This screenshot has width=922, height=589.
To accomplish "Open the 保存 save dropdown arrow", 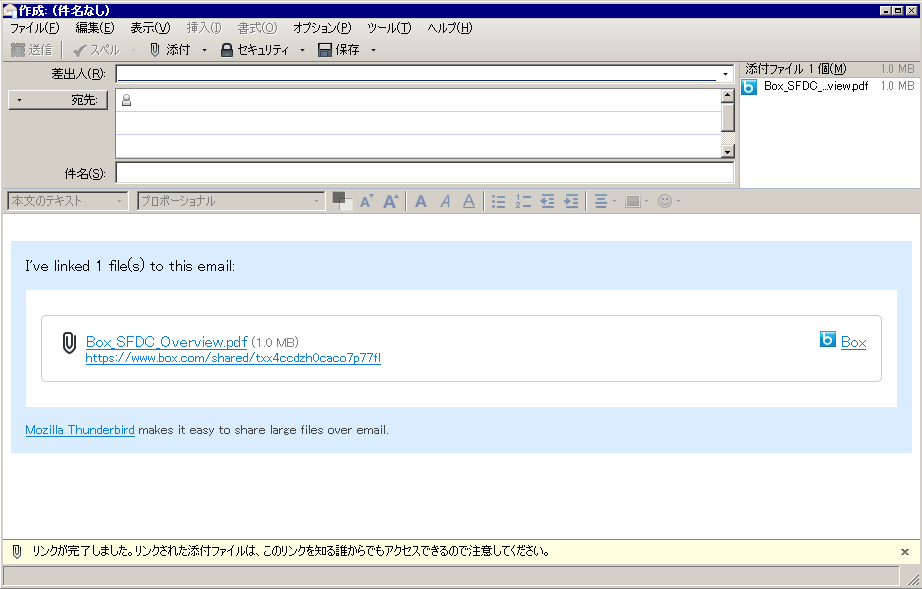I will tap(373, 50).
